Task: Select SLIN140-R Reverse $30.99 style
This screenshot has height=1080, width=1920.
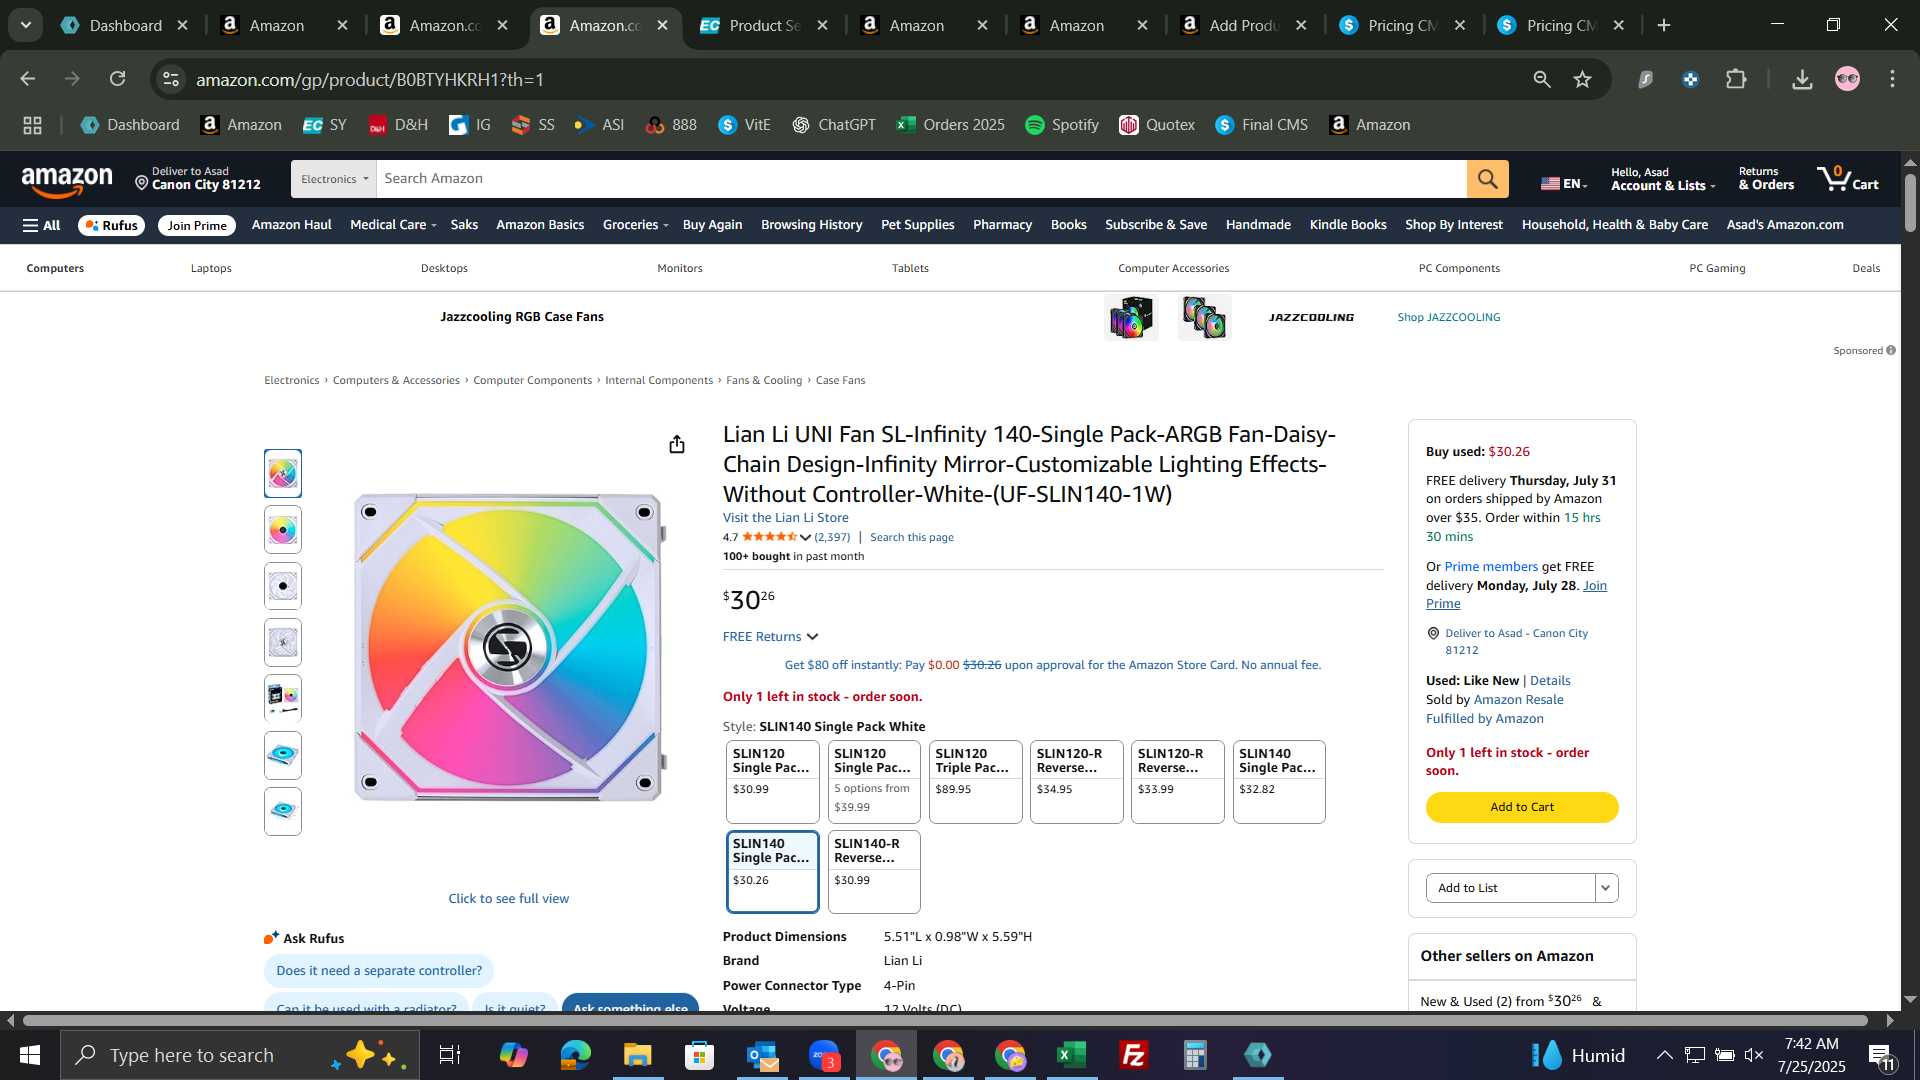Action: pos(874,872)
